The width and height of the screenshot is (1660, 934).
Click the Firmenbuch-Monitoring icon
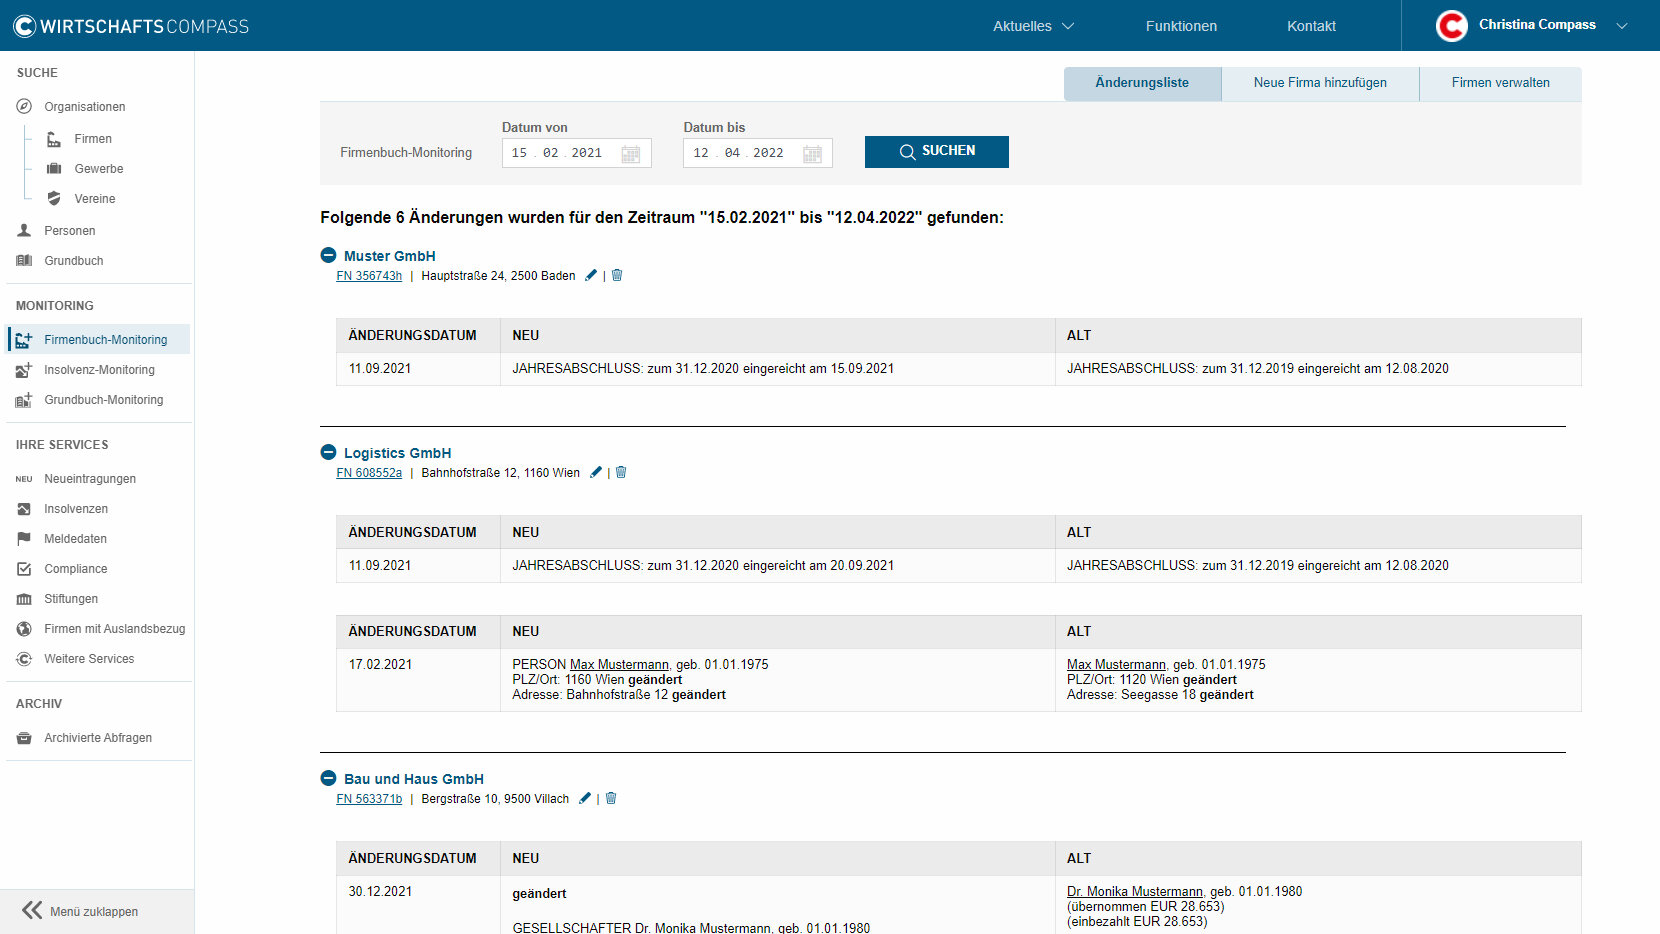(24, 340)
